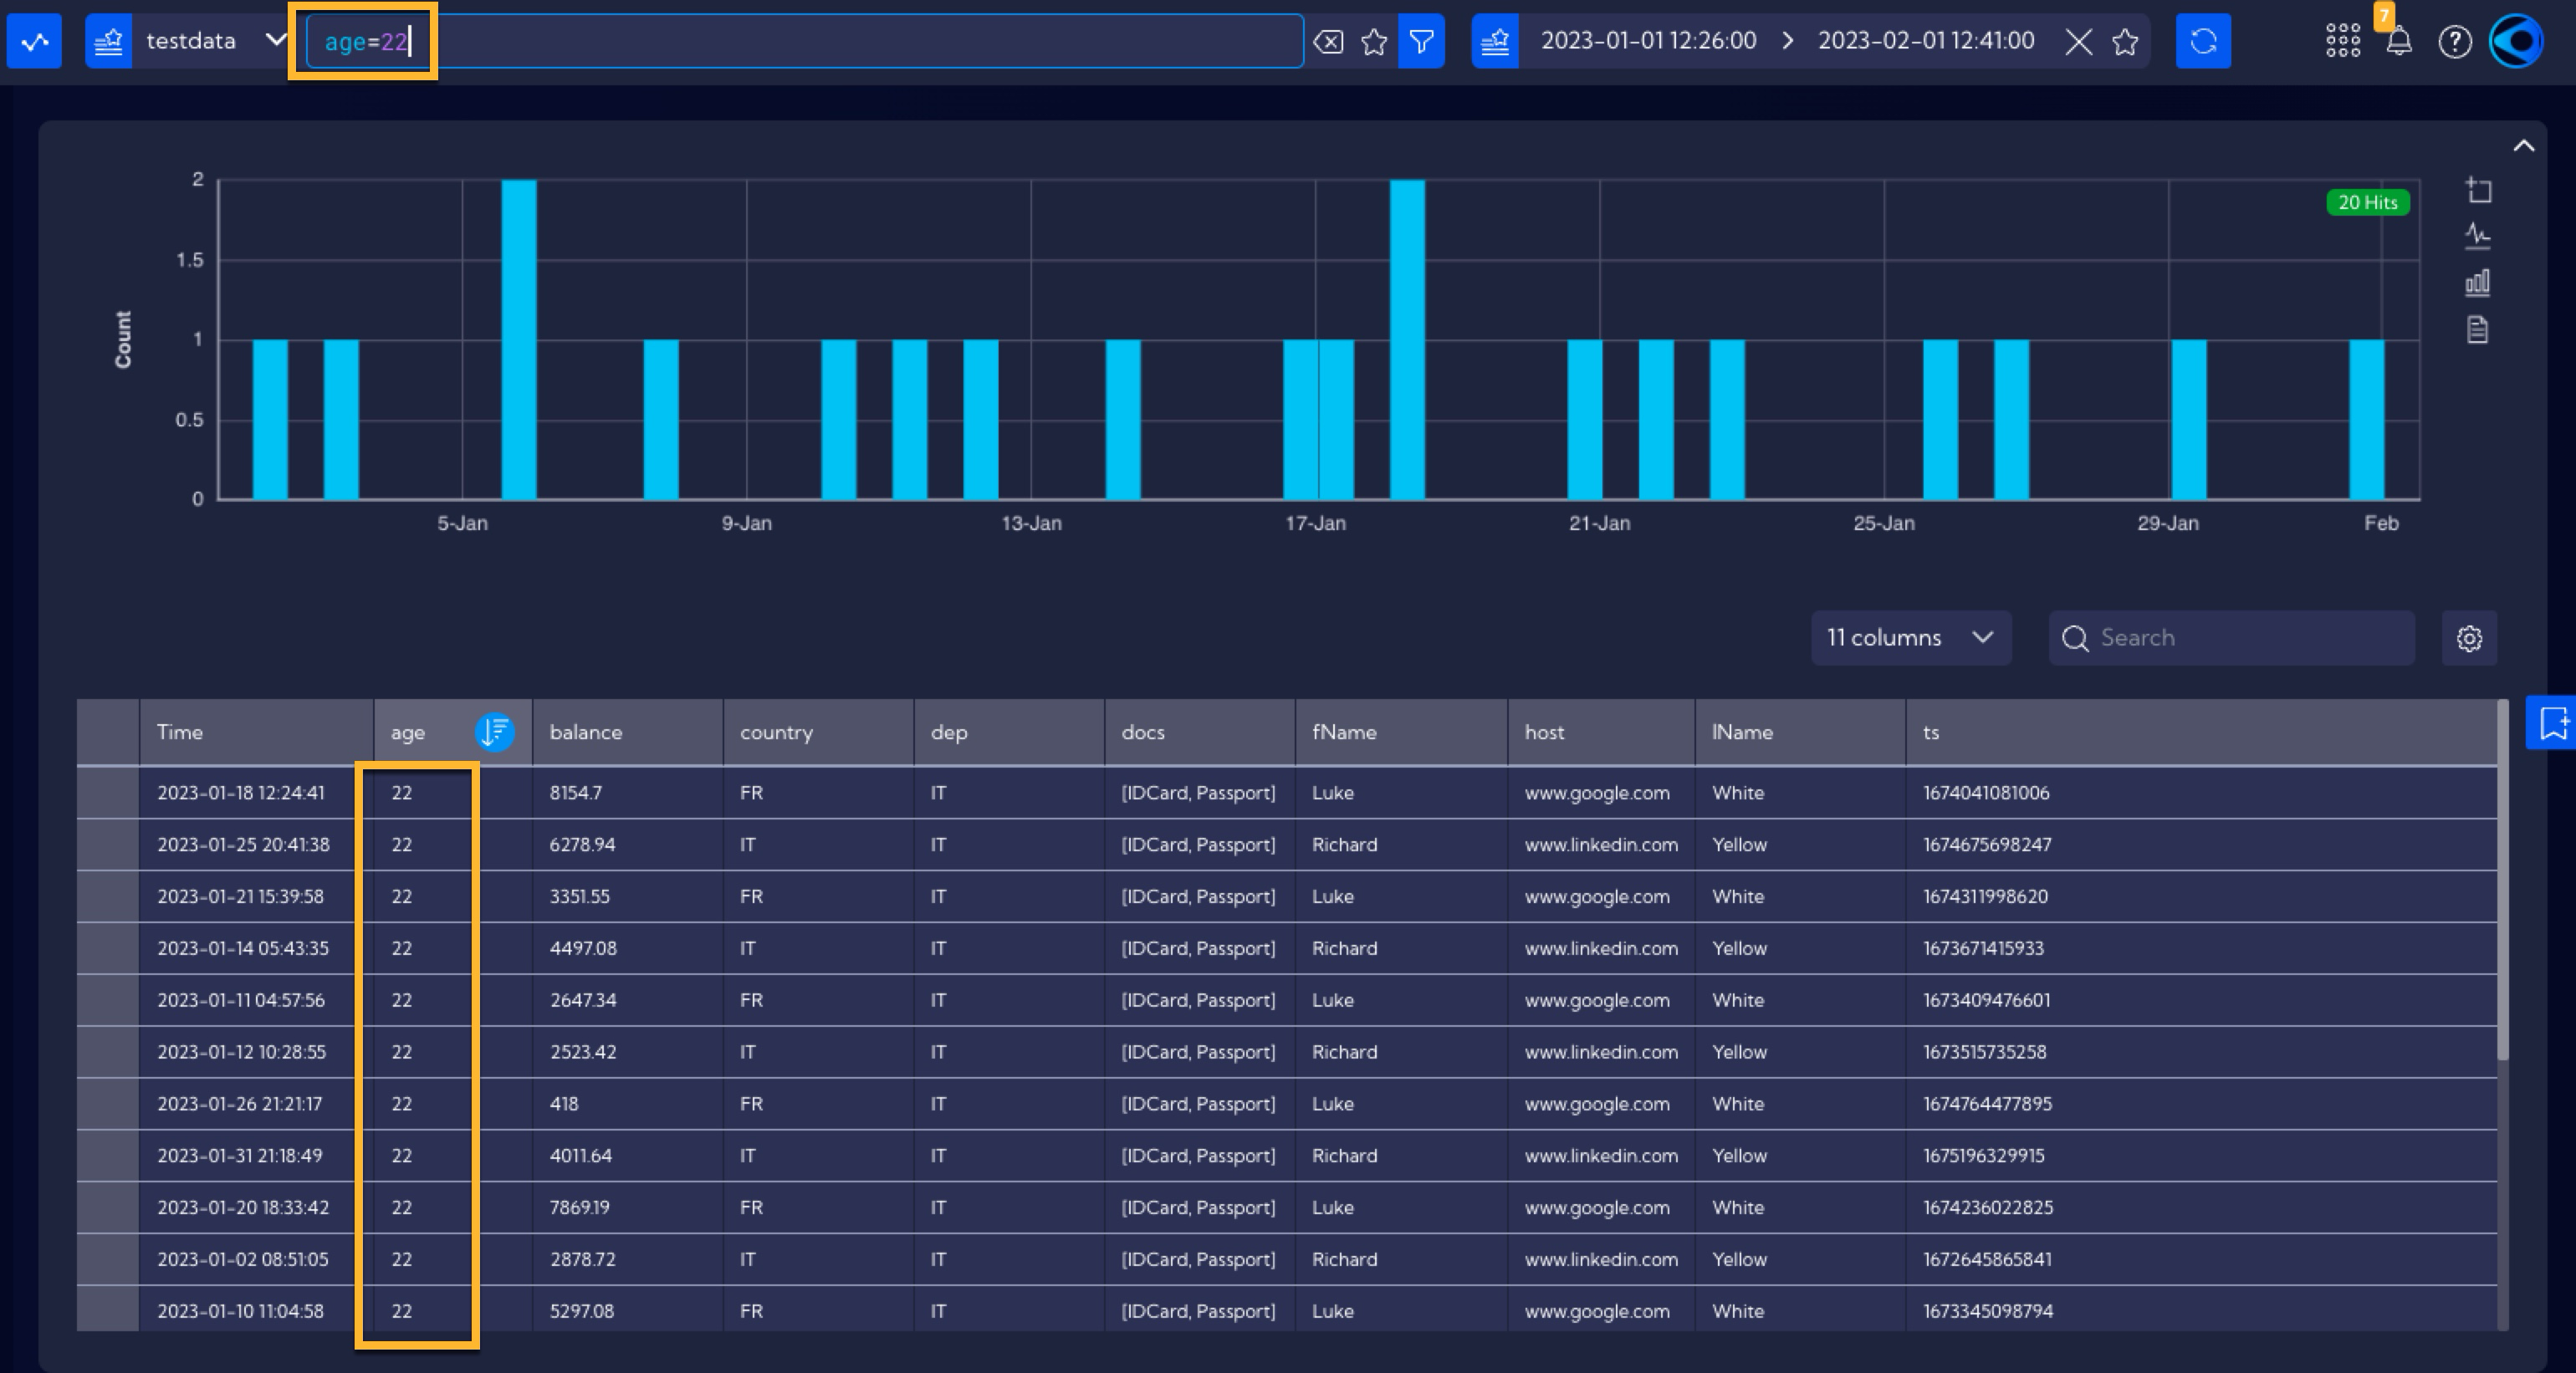Save the query using the star icon

coord(1374,42)
